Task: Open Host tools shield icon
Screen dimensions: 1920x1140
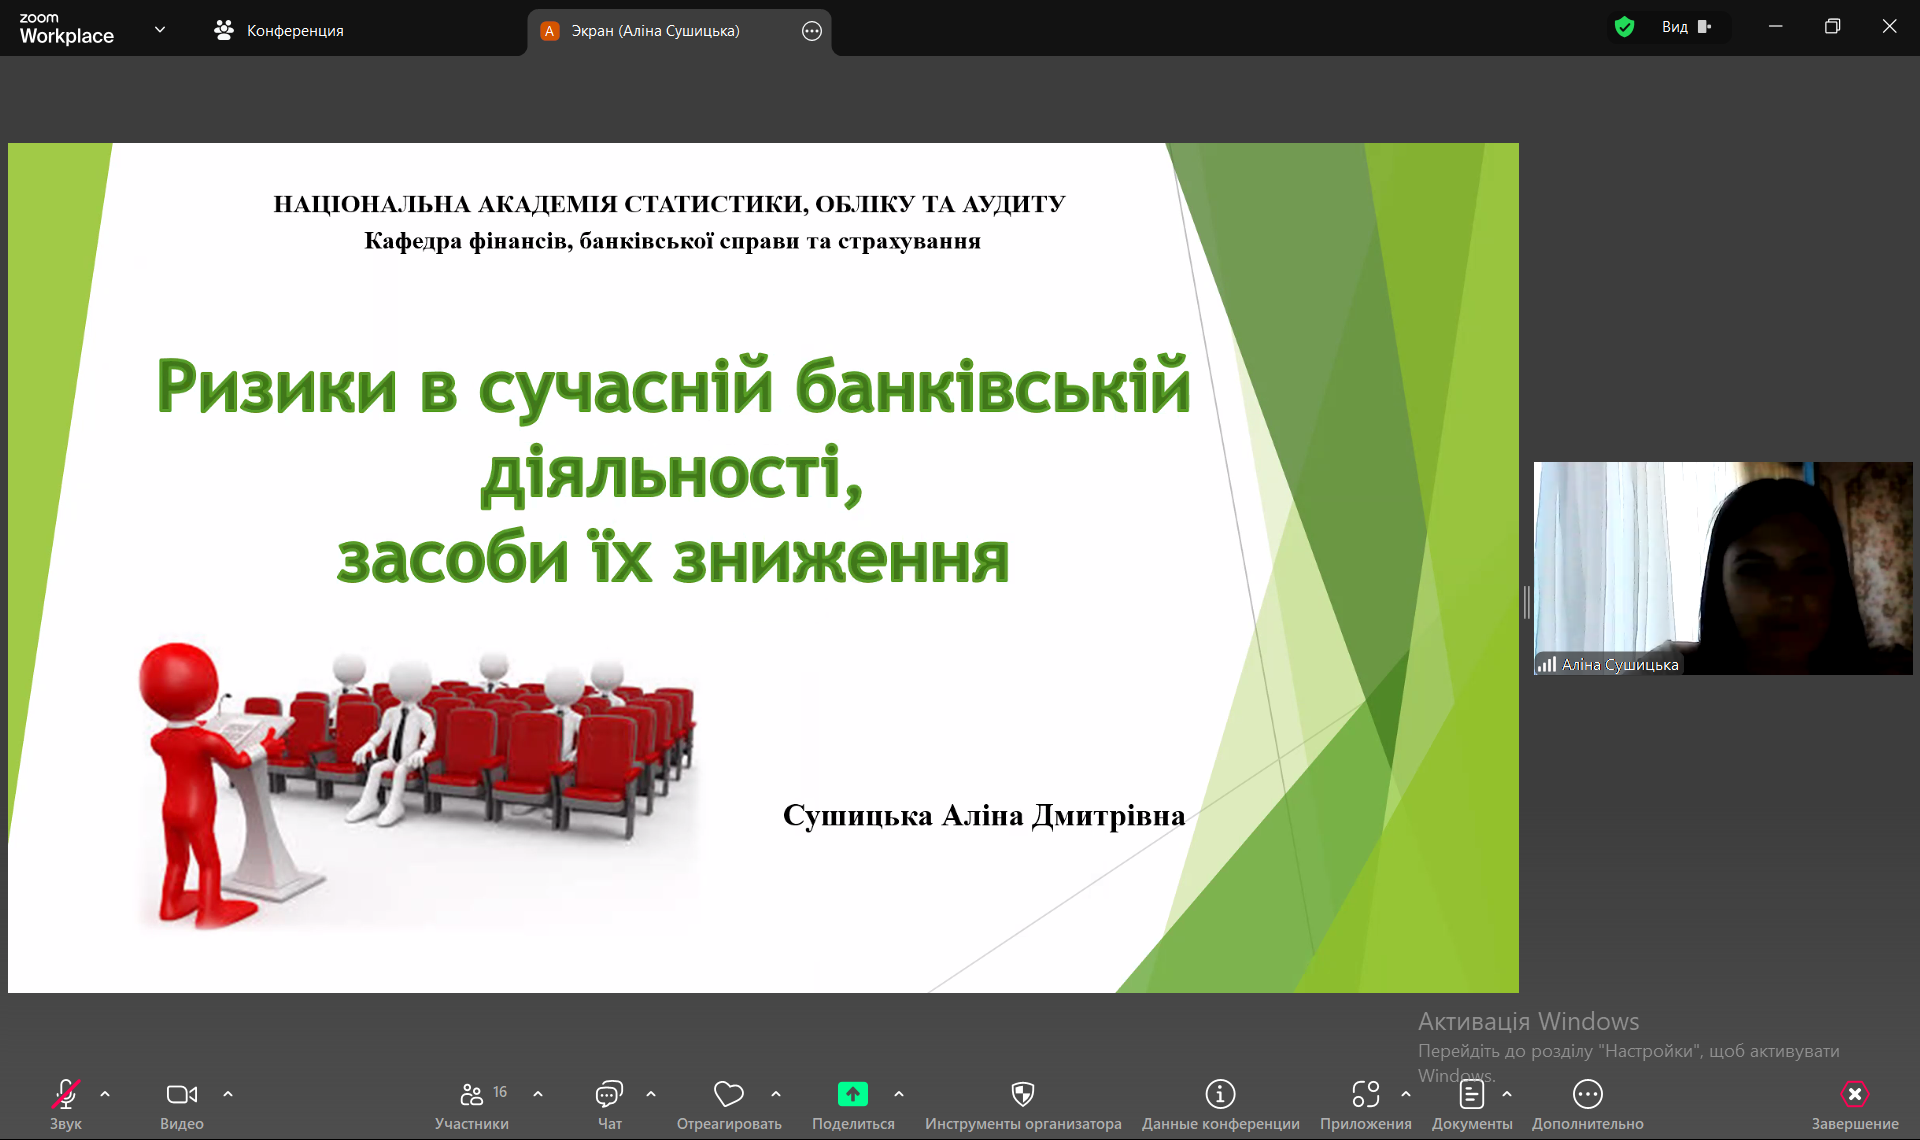Action: [1022, 1094]
